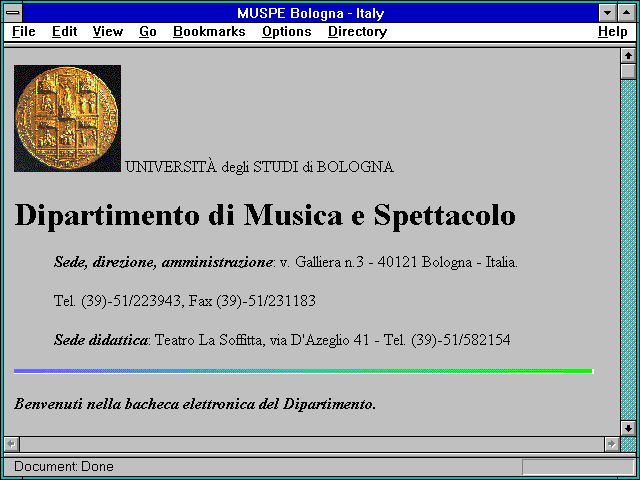640x480 pixels.
Task: Click the vertical scrollbar track
Action: tap(628, 250)
